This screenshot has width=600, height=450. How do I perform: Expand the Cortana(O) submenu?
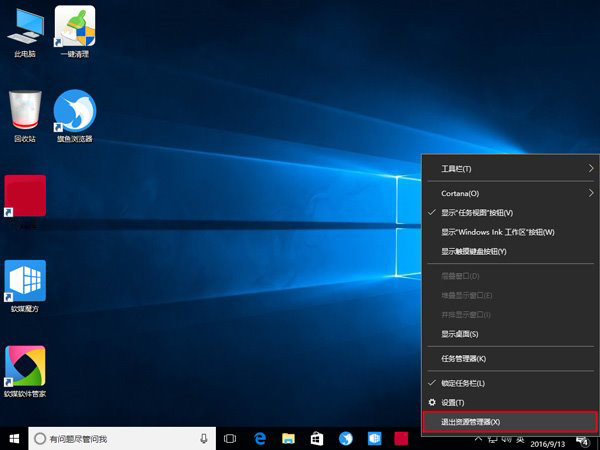tap(510, 193)
